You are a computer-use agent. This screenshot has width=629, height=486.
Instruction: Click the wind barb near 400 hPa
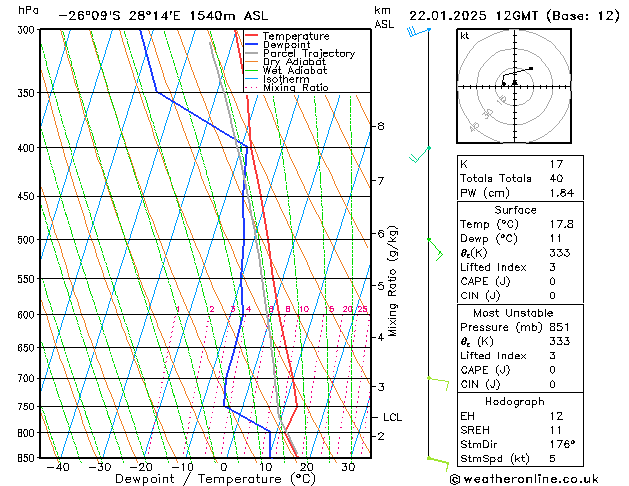pos(420,154)
